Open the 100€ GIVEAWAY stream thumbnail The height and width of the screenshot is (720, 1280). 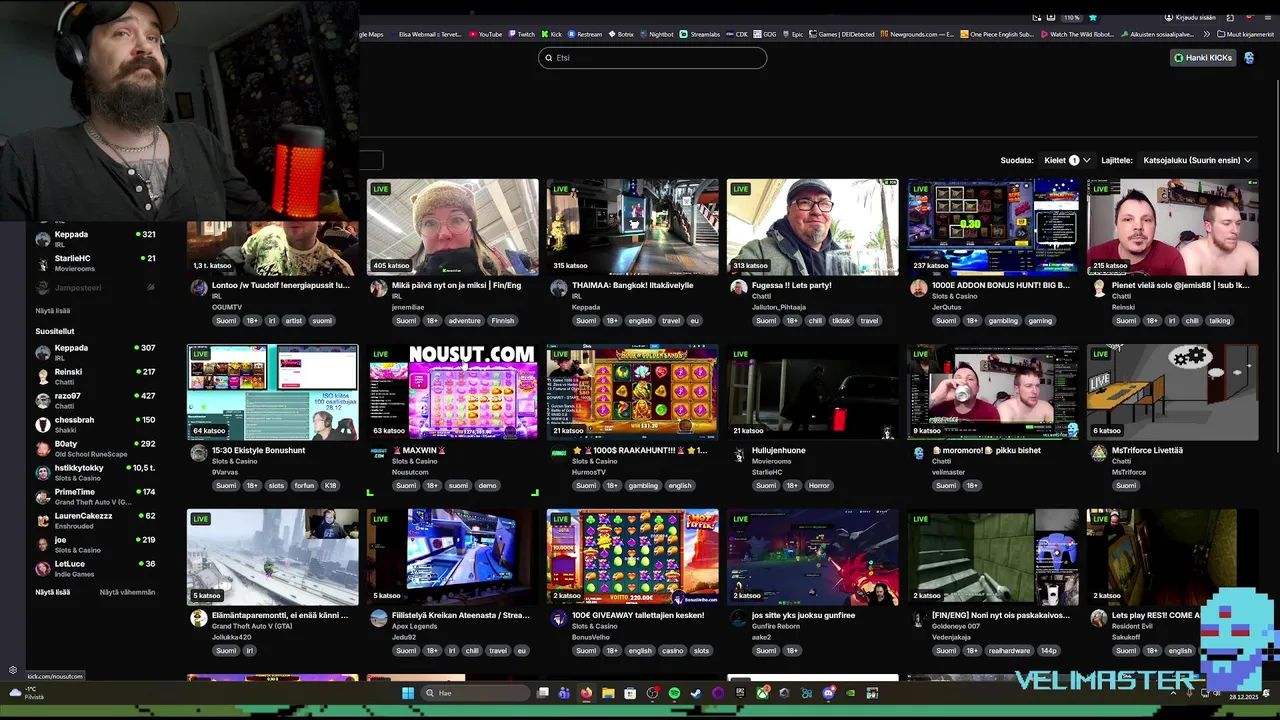pos(632,557)
